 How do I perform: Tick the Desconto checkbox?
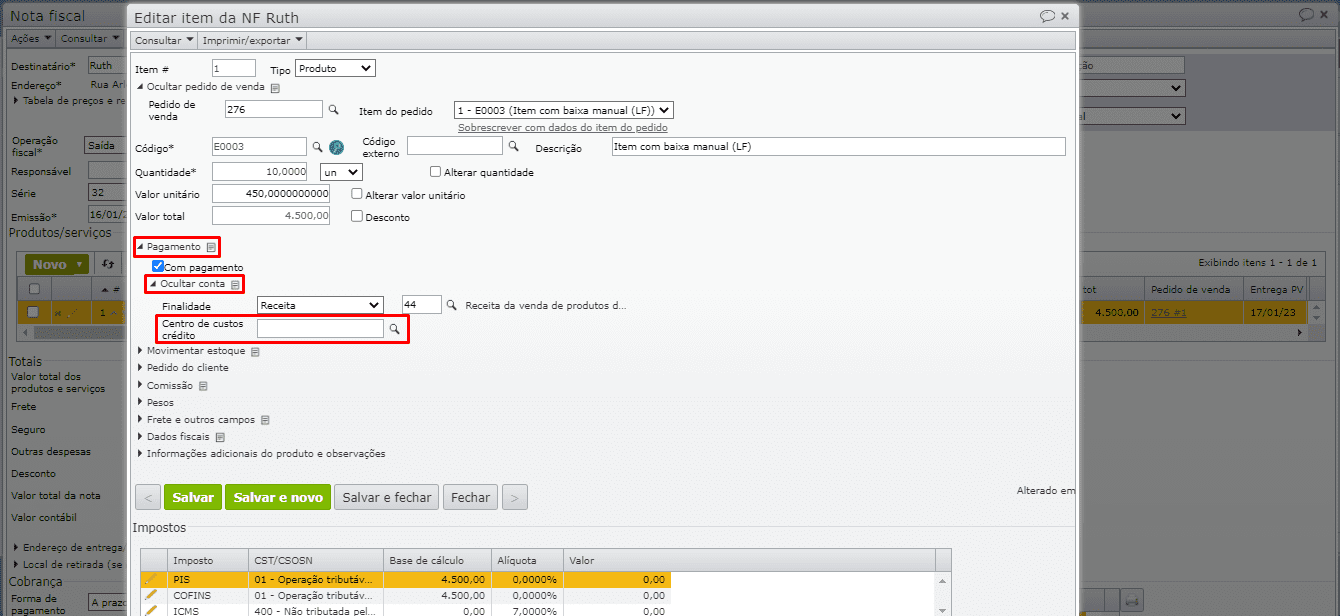357,216
